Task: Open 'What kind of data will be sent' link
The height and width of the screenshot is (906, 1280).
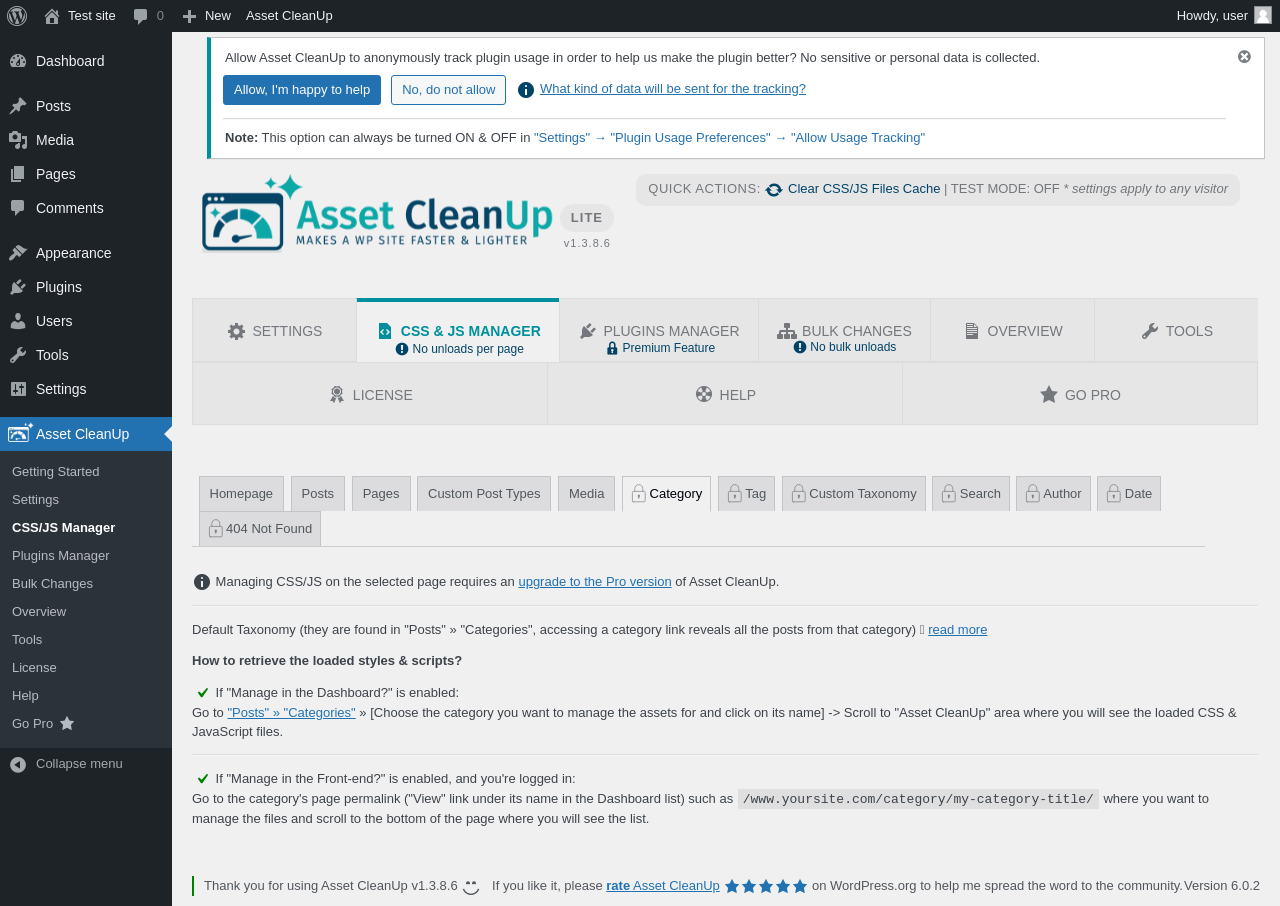Action: 673,89
